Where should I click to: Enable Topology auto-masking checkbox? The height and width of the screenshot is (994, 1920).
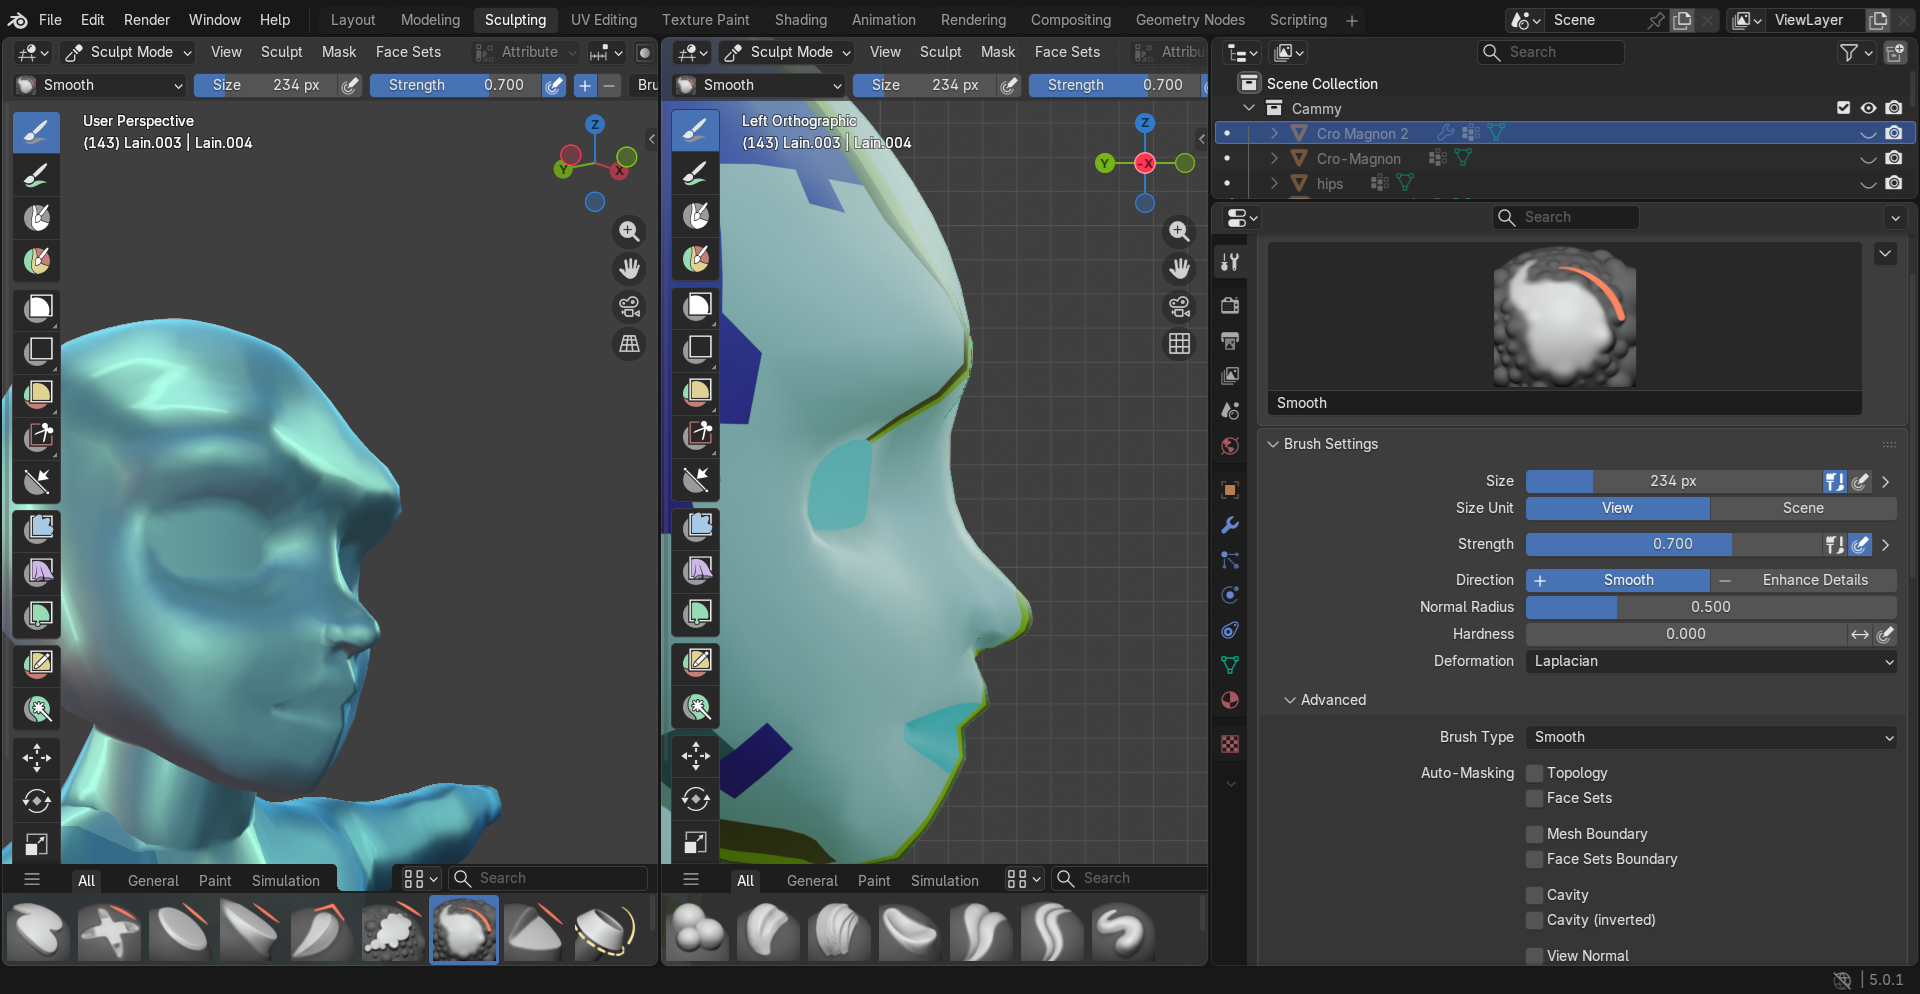coord(1534,773)
